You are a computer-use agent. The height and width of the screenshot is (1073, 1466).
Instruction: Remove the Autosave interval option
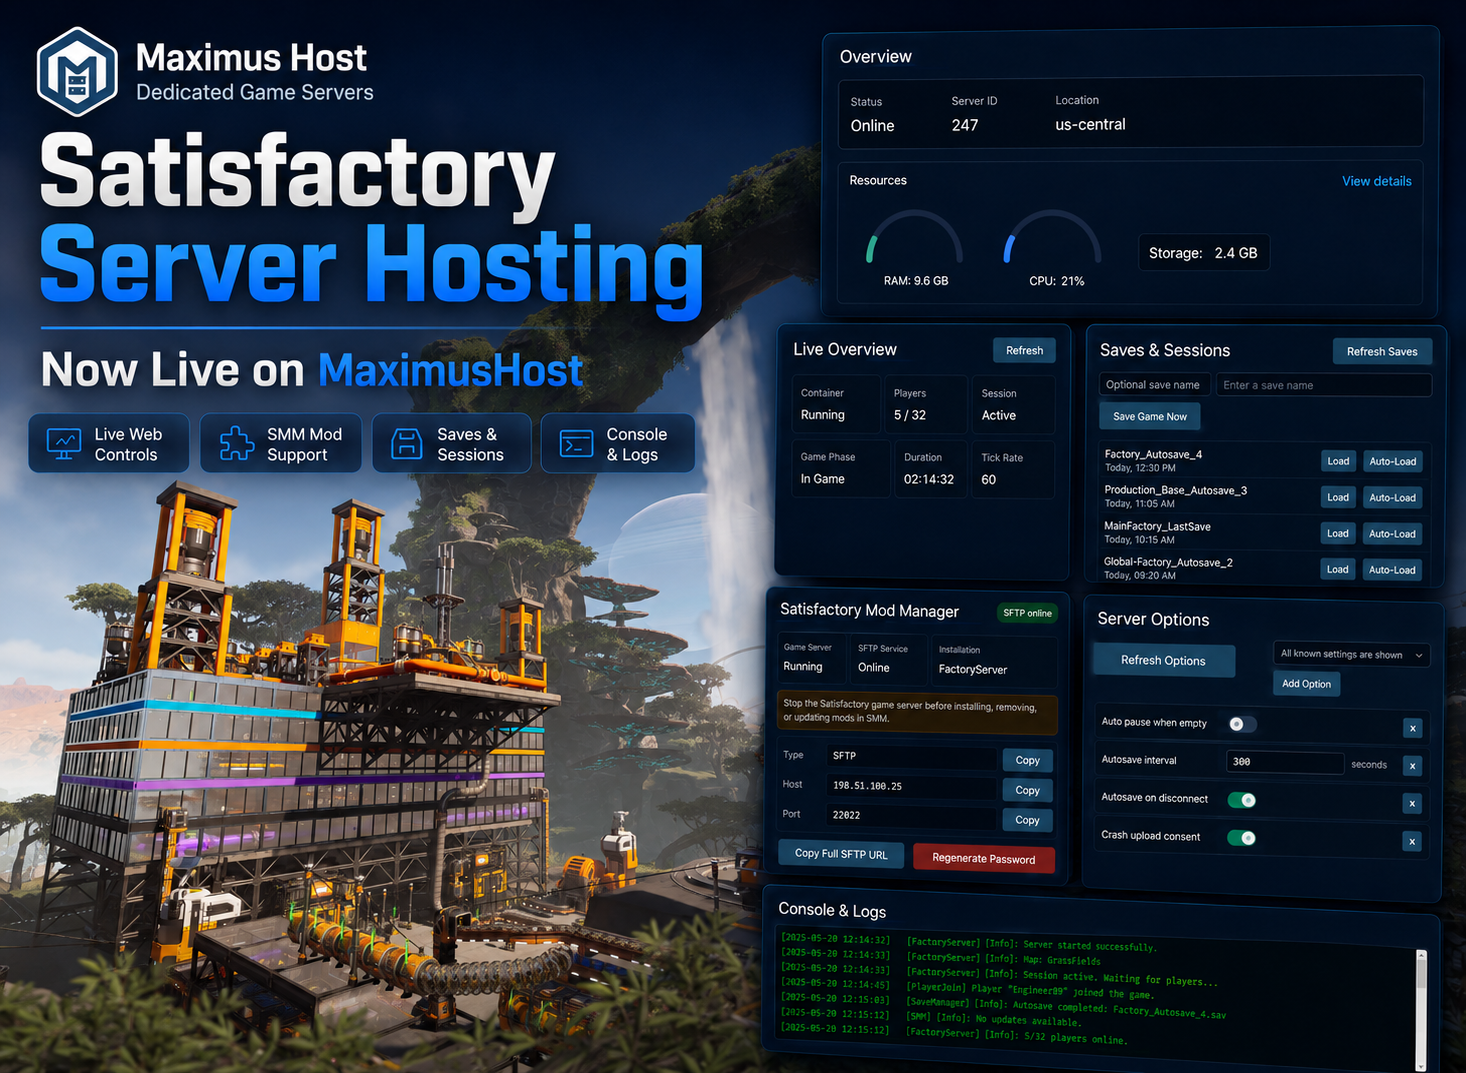click(x=1412, y=766)
